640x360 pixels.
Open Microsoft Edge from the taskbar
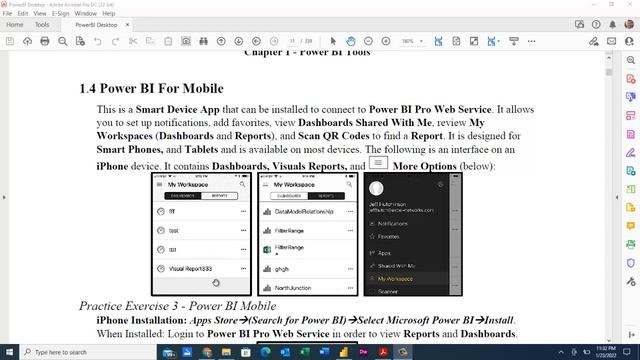click(265, 352)
